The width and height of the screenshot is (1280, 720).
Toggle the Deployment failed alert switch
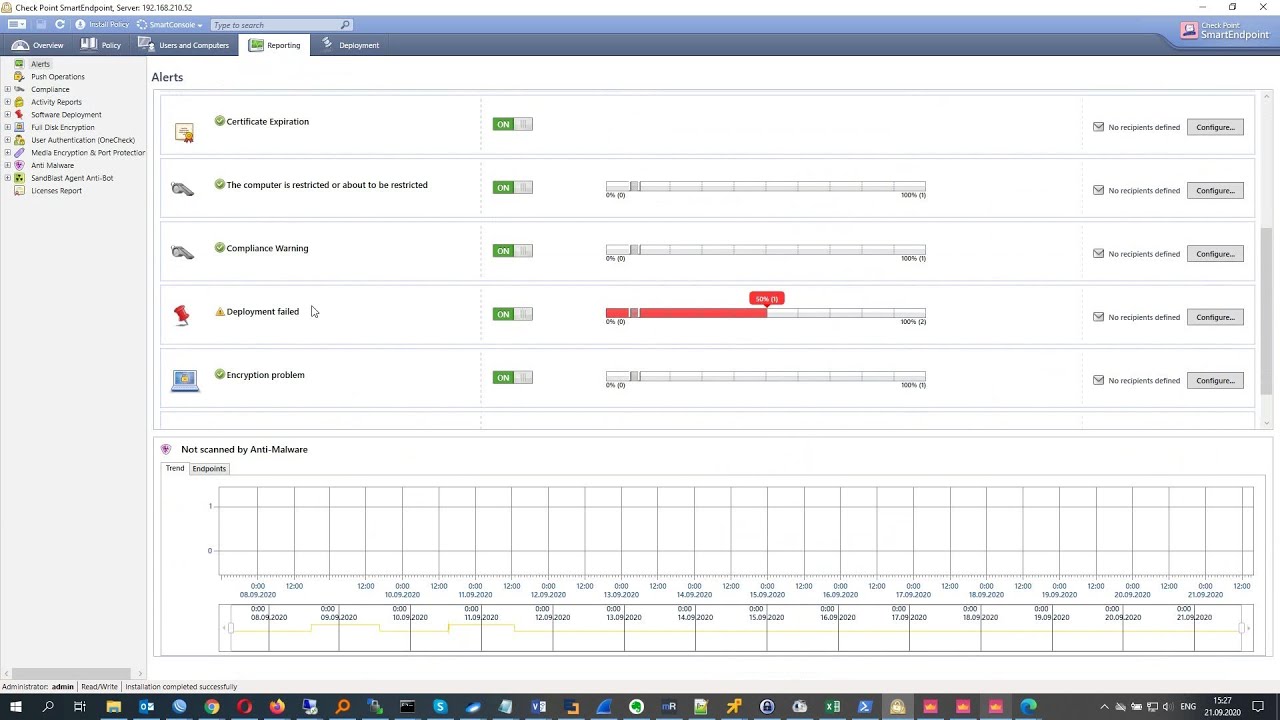pyautogui.click(x=512, y=314)
